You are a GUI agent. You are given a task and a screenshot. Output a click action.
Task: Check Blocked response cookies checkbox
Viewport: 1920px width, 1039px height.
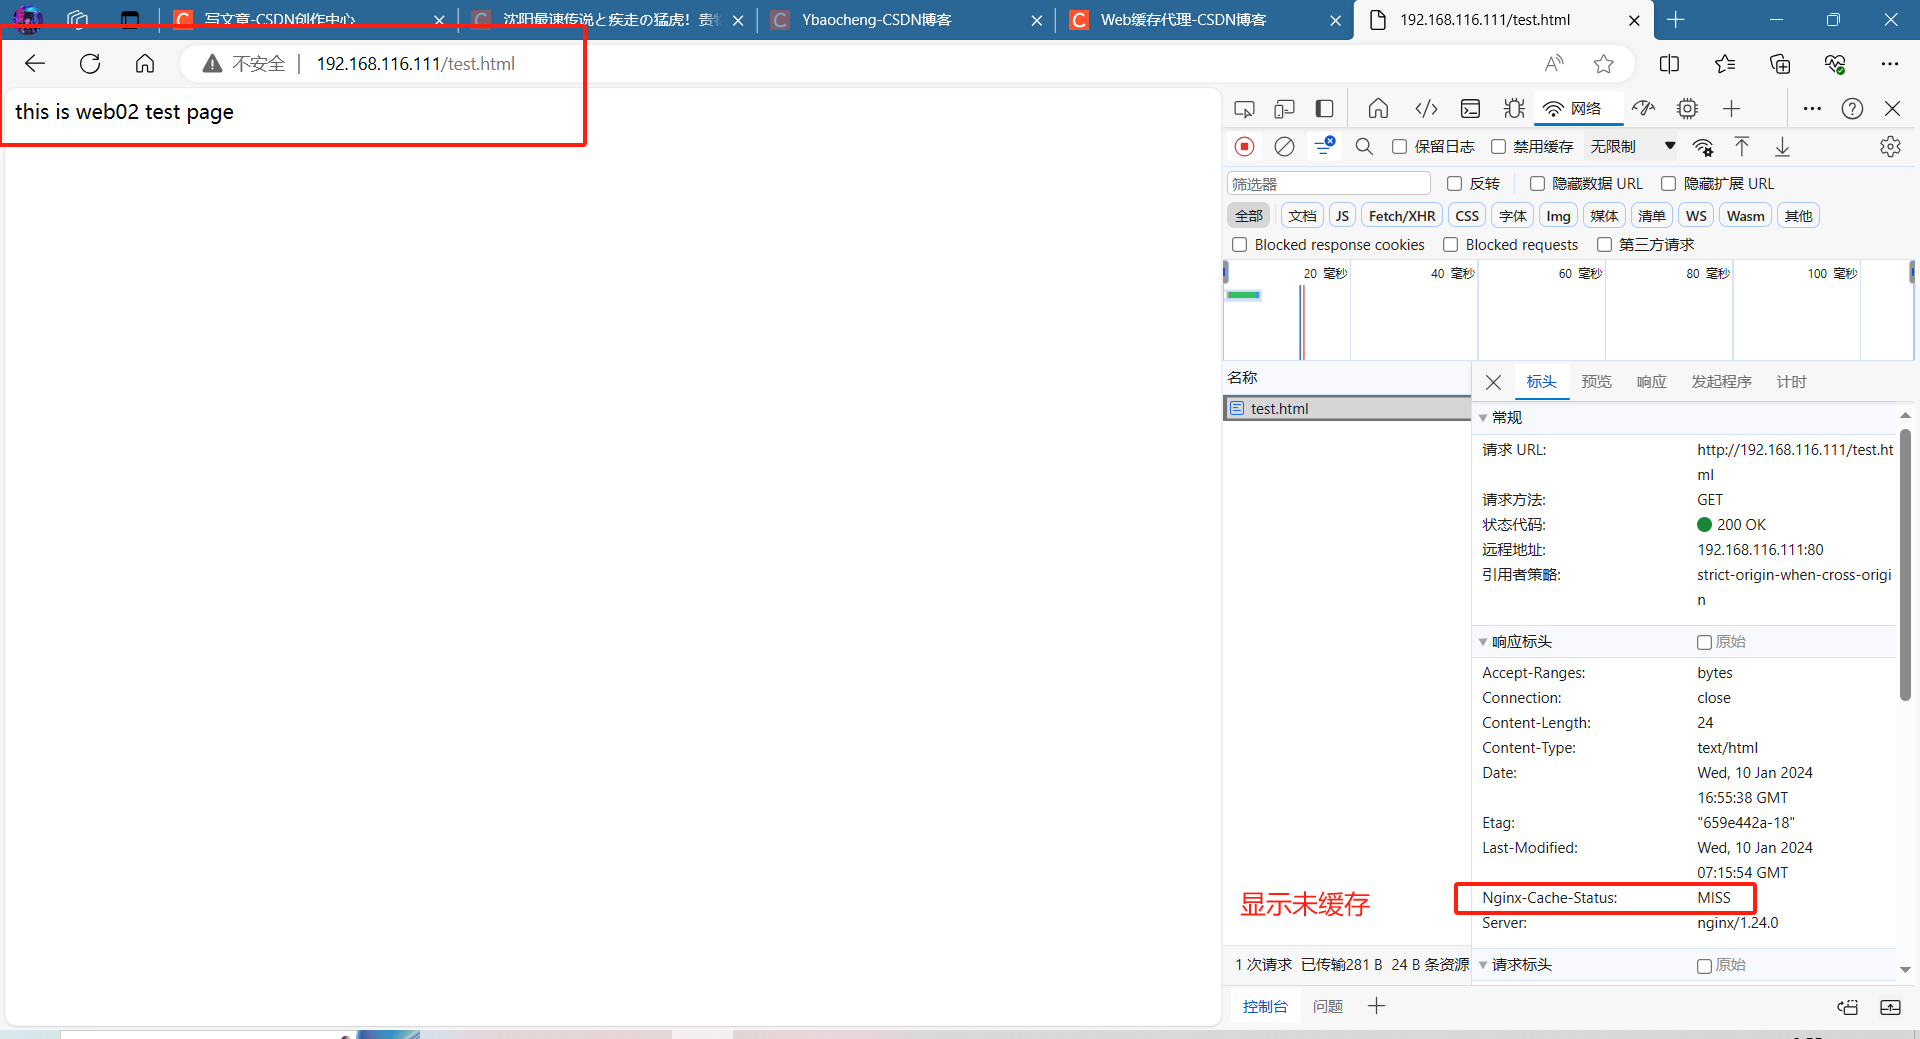tap(1240, 245)
